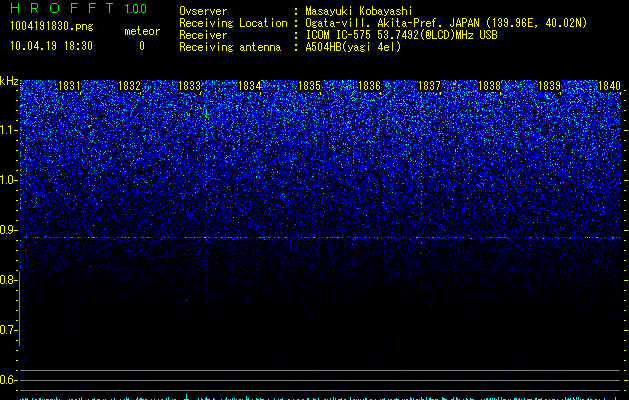The image size is (629, 400).
Task: Click the 1.1 frequency axis label
Action: [x=8, y=130]
